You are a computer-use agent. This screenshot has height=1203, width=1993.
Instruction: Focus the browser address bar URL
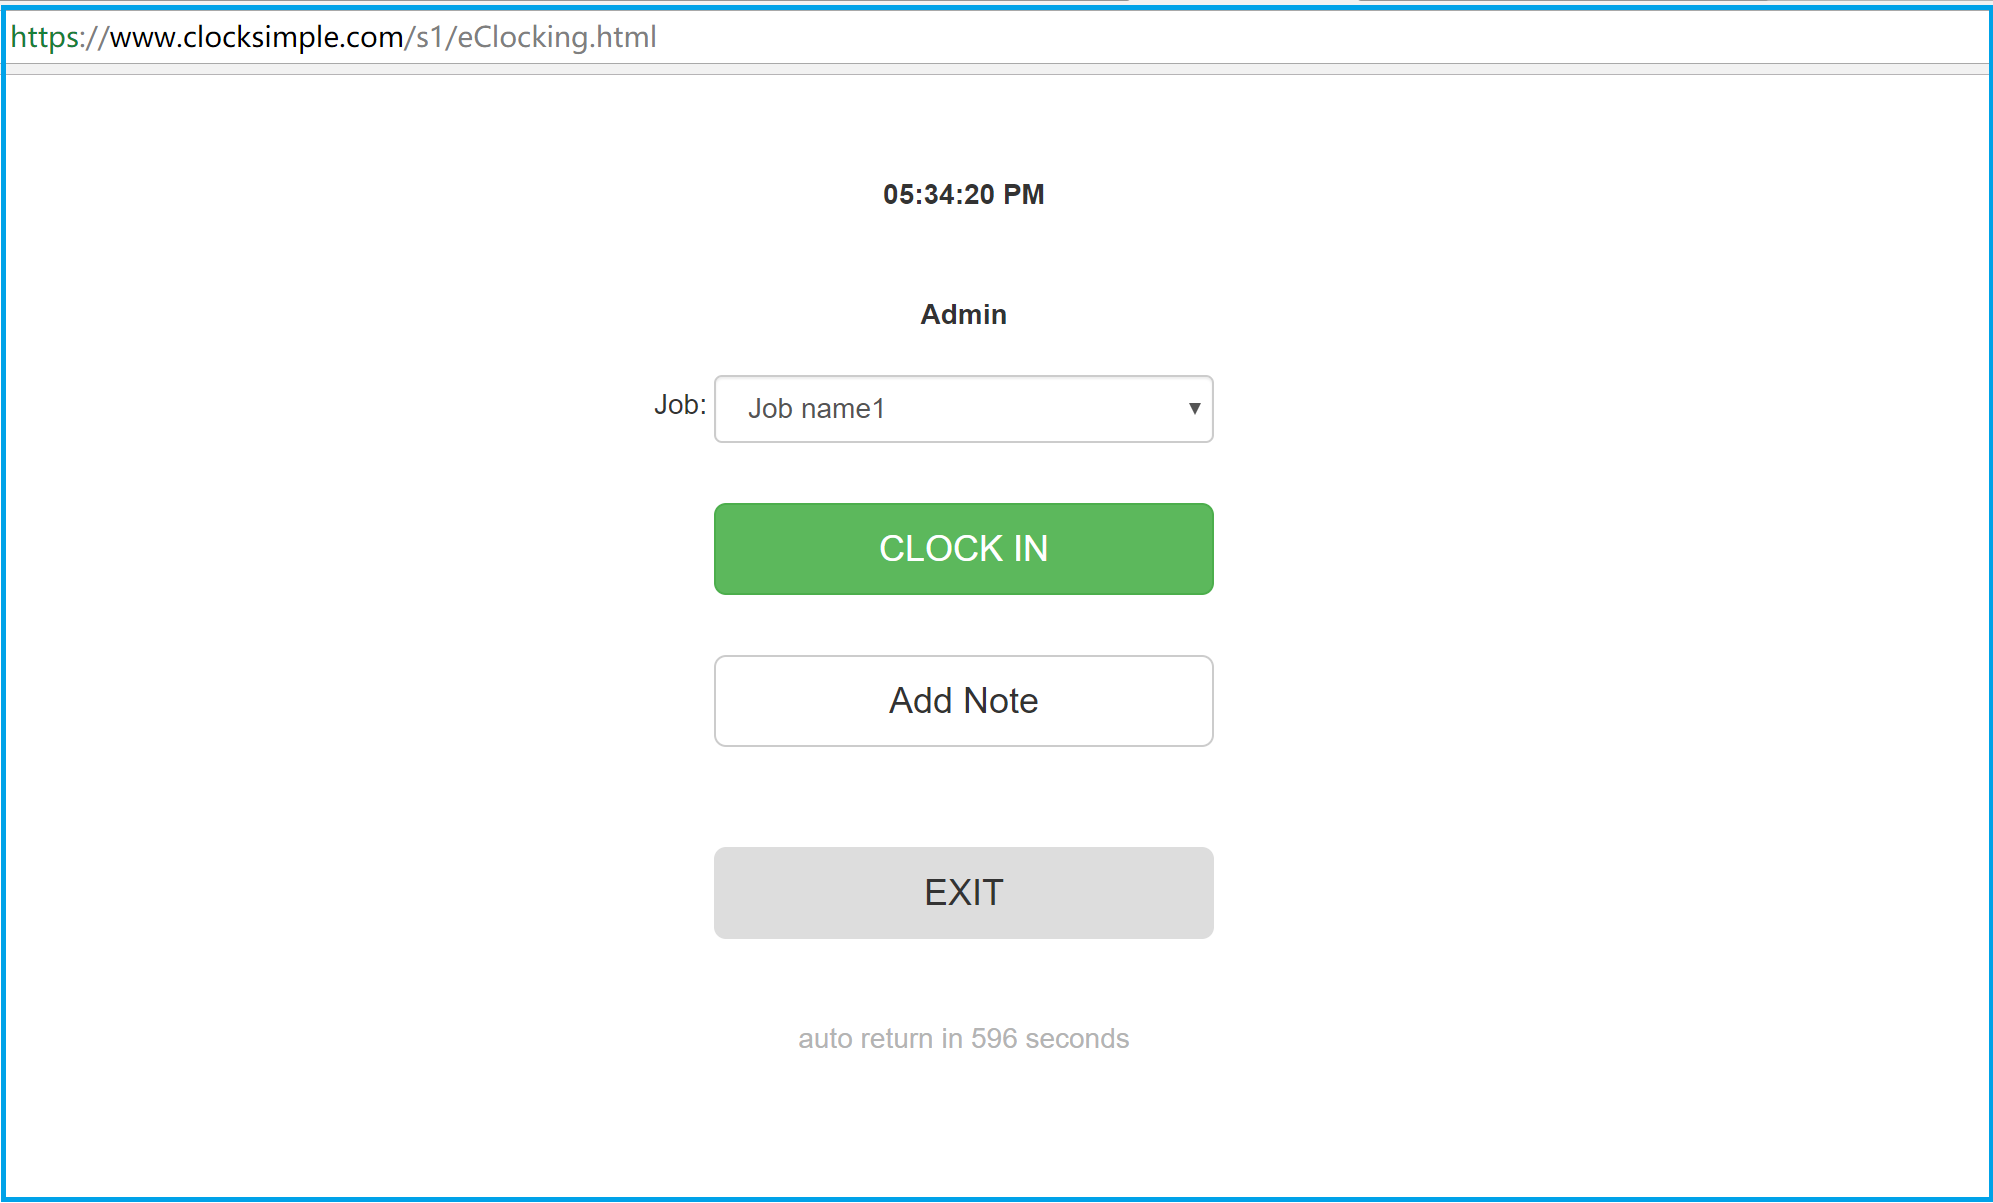(333, 37)
